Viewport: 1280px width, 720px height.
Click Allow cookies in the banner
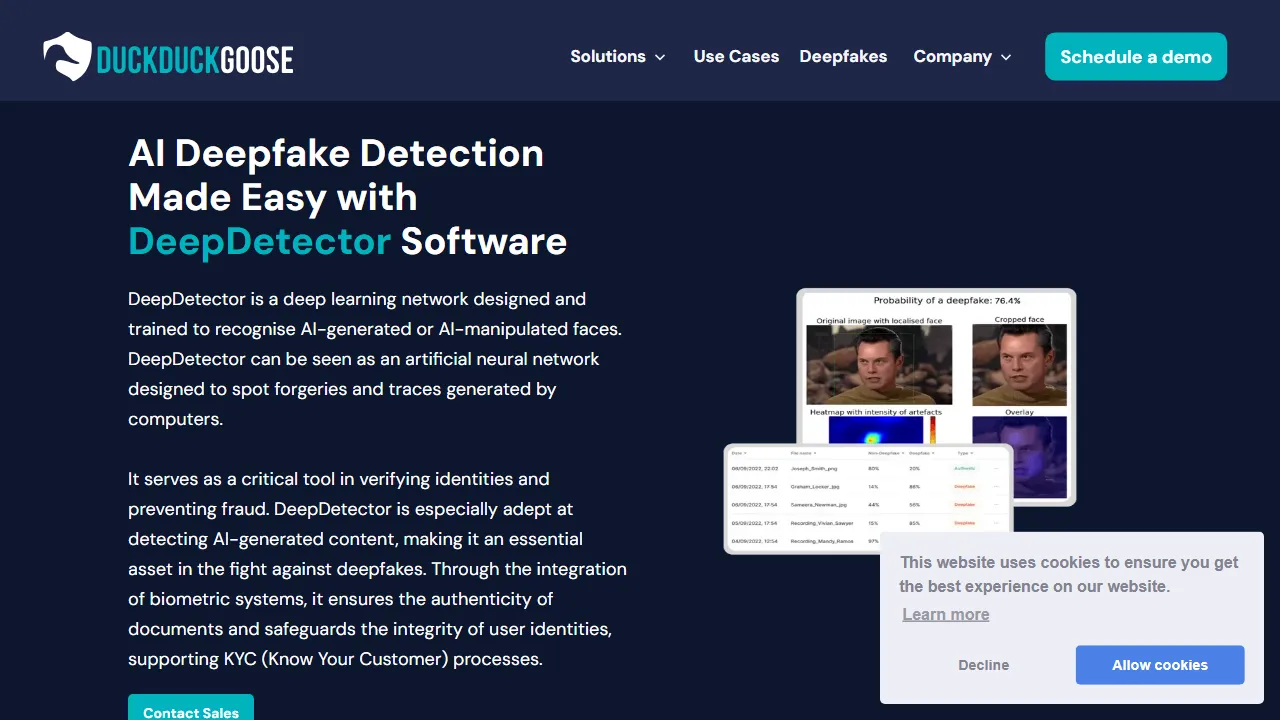(1160, 665)
